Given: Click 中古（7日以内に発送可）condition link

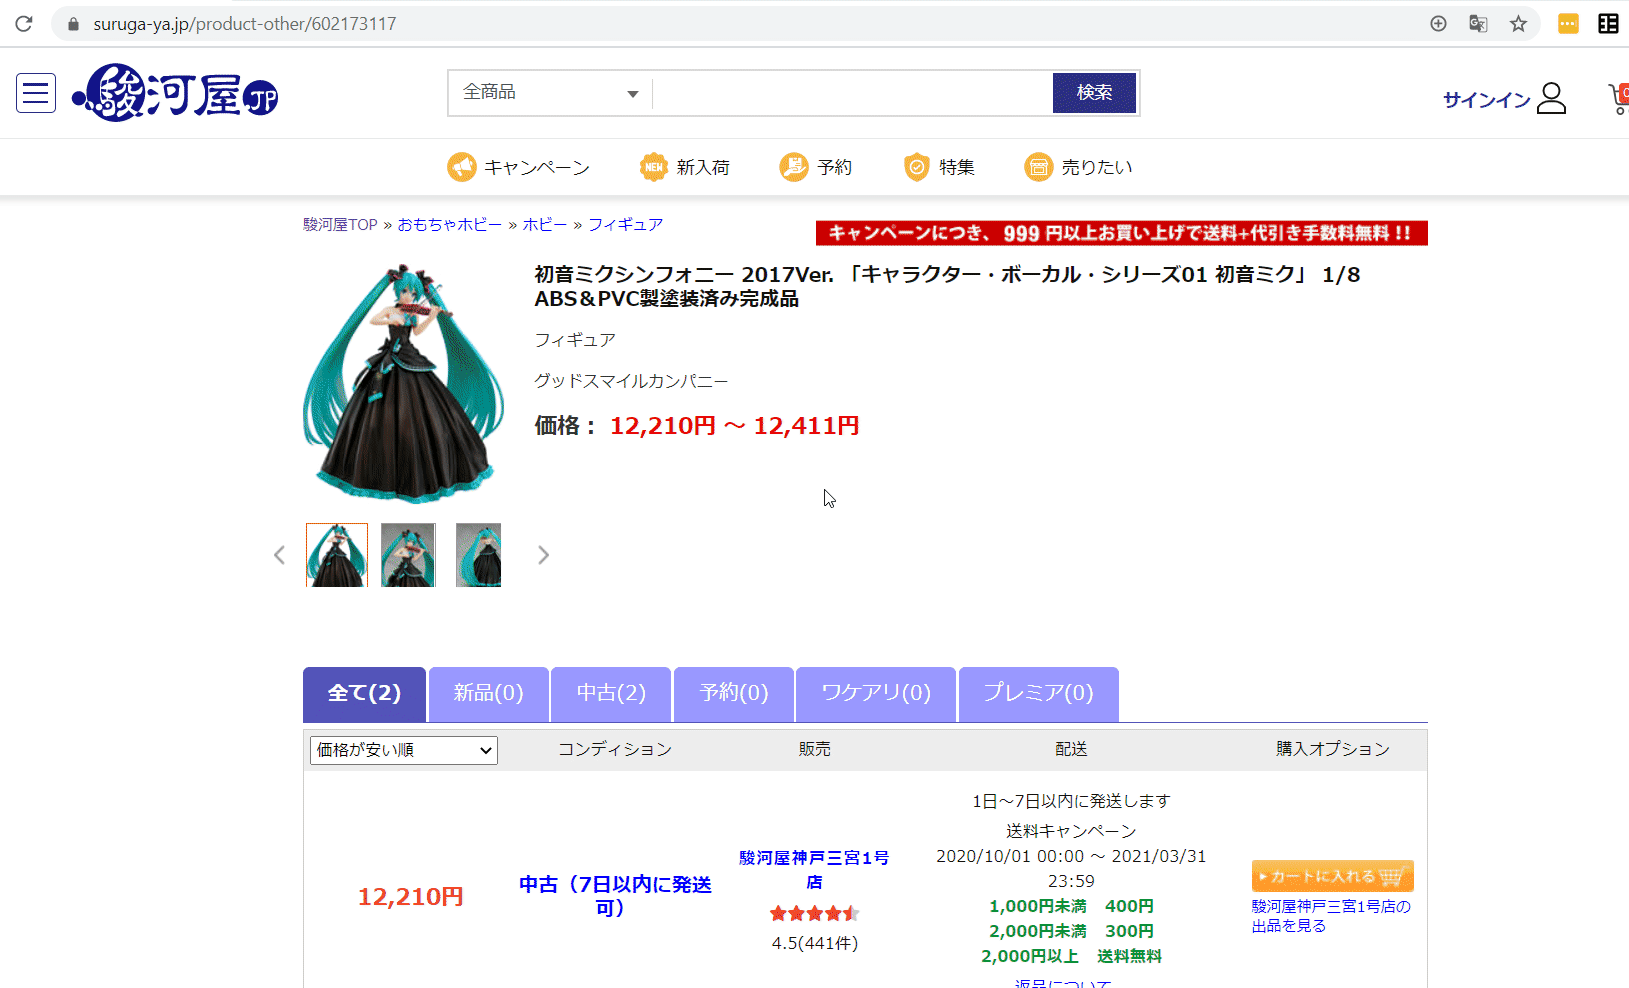Looking at the screenshot, I should (x=615, y=896).
